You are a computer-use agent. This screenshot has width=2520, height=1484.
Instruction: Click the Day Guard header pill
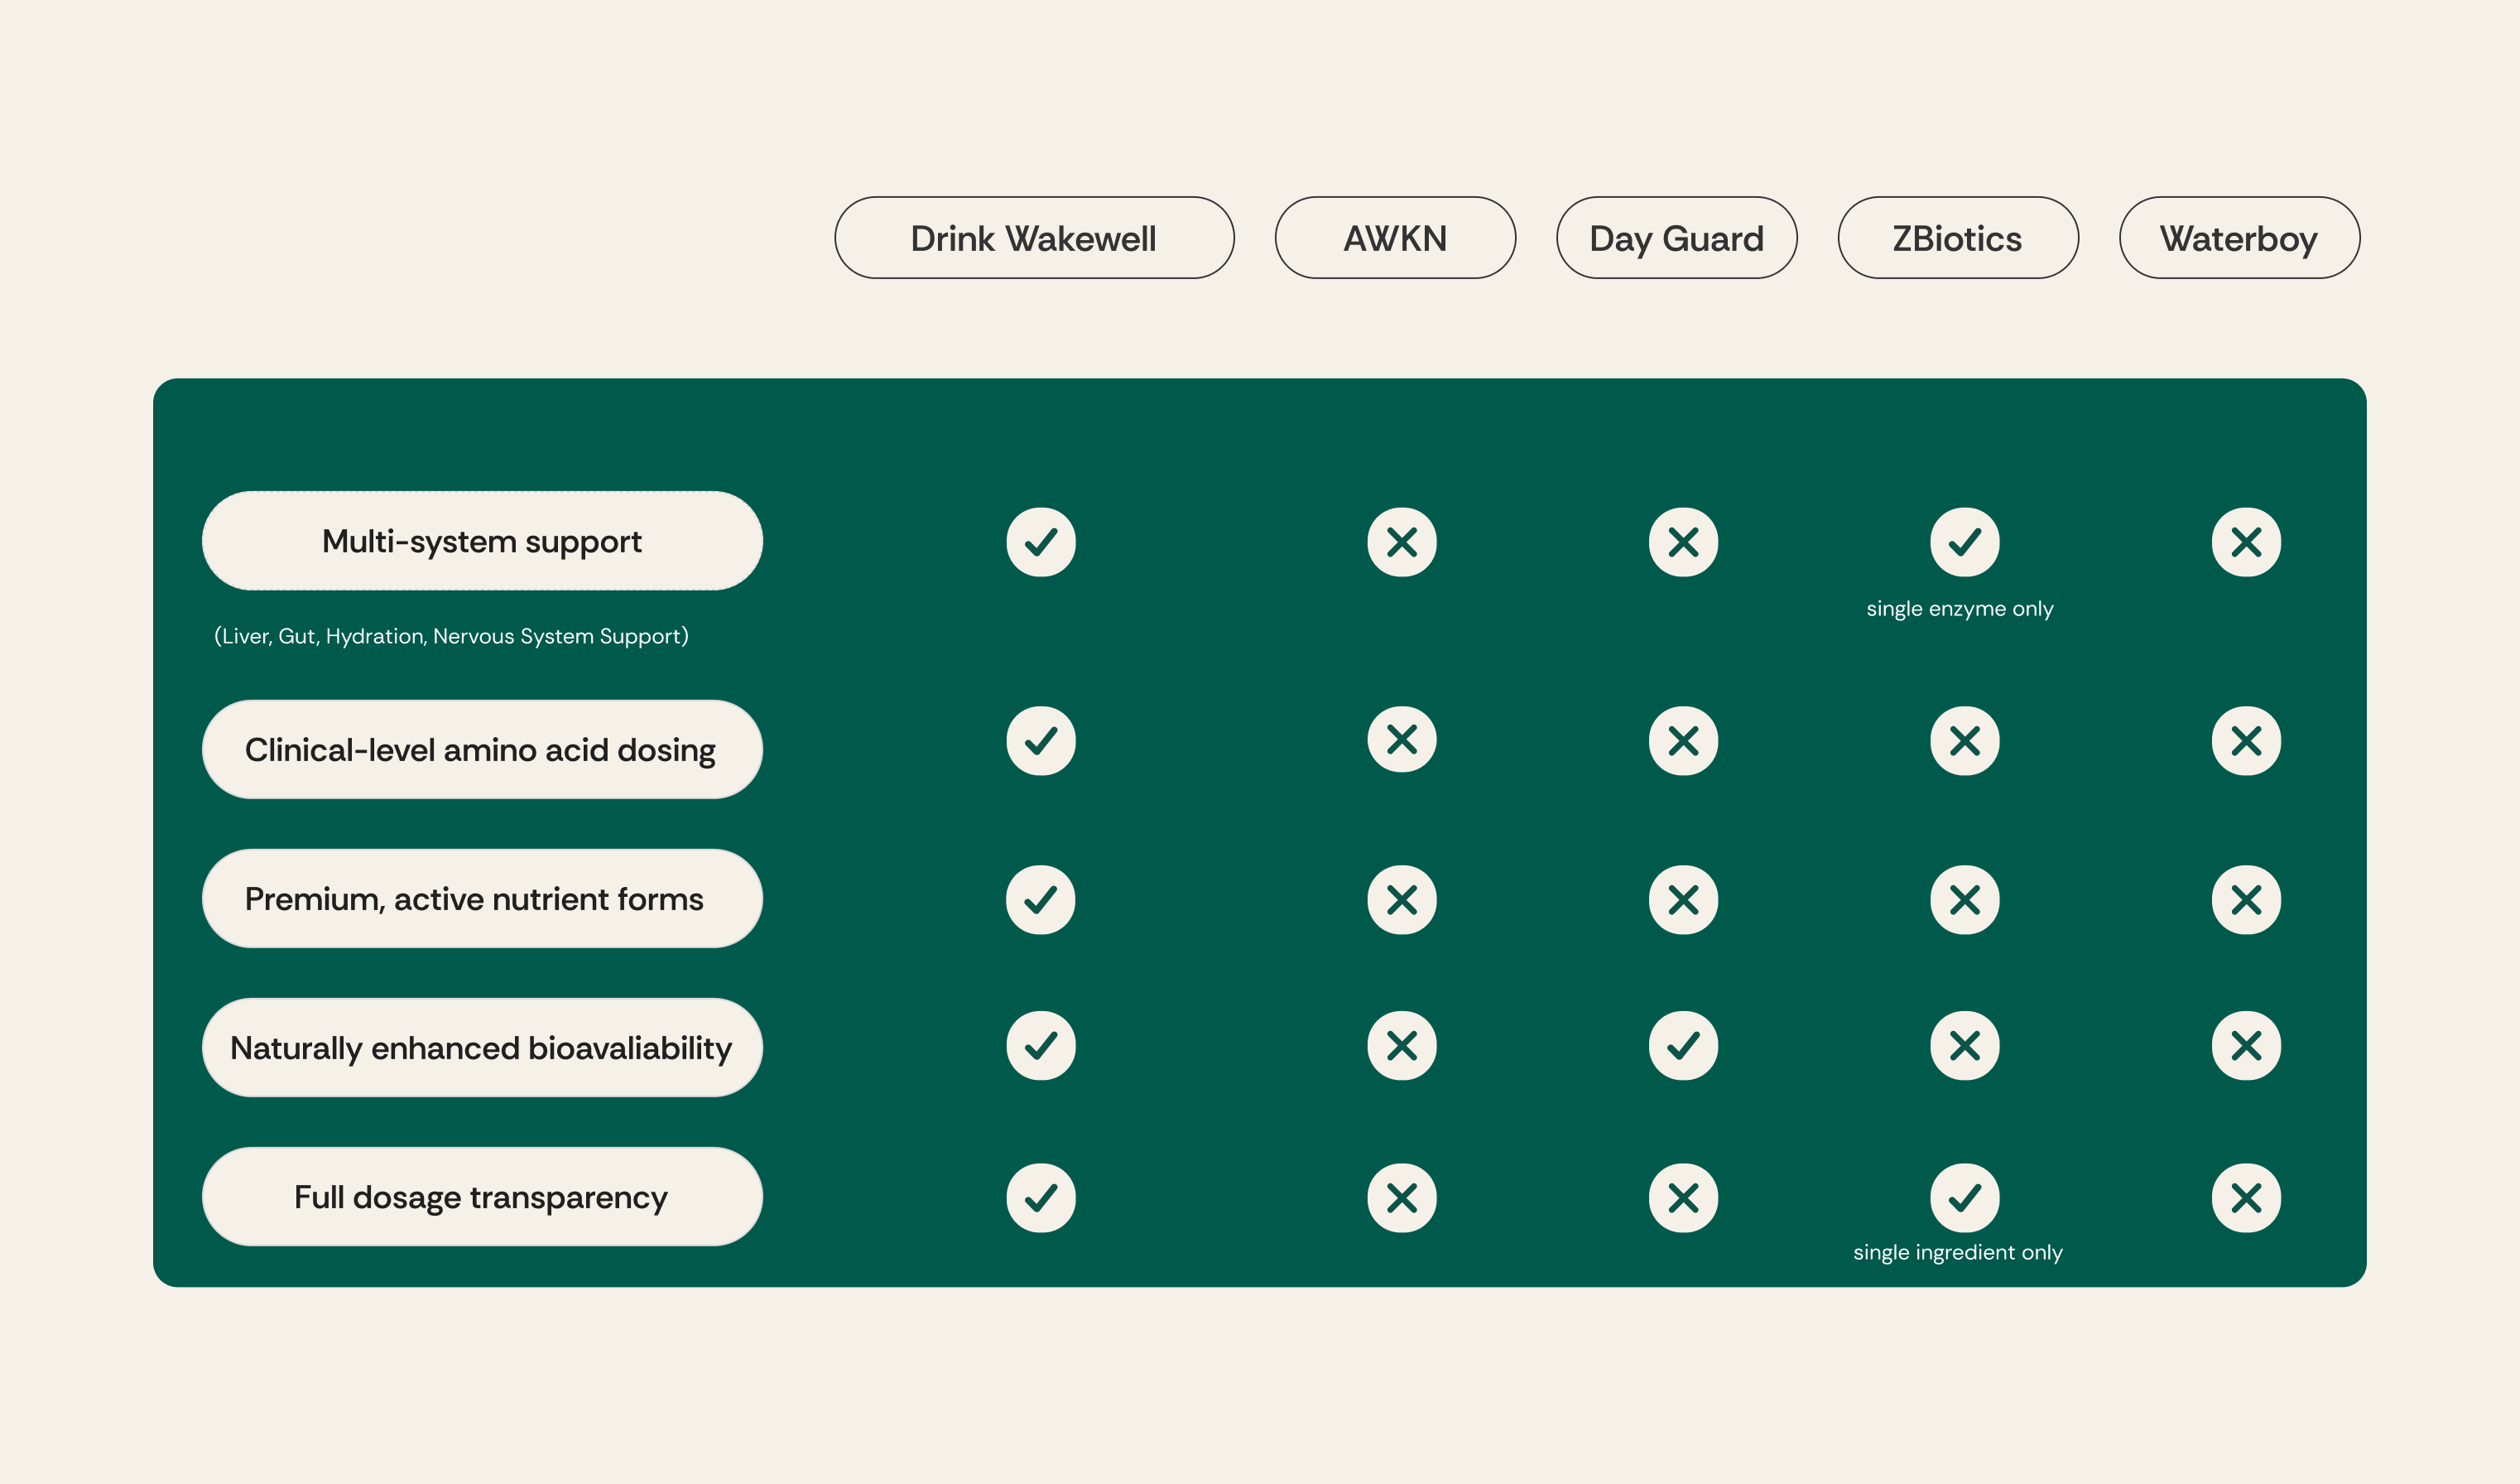tap(1676, 238)
